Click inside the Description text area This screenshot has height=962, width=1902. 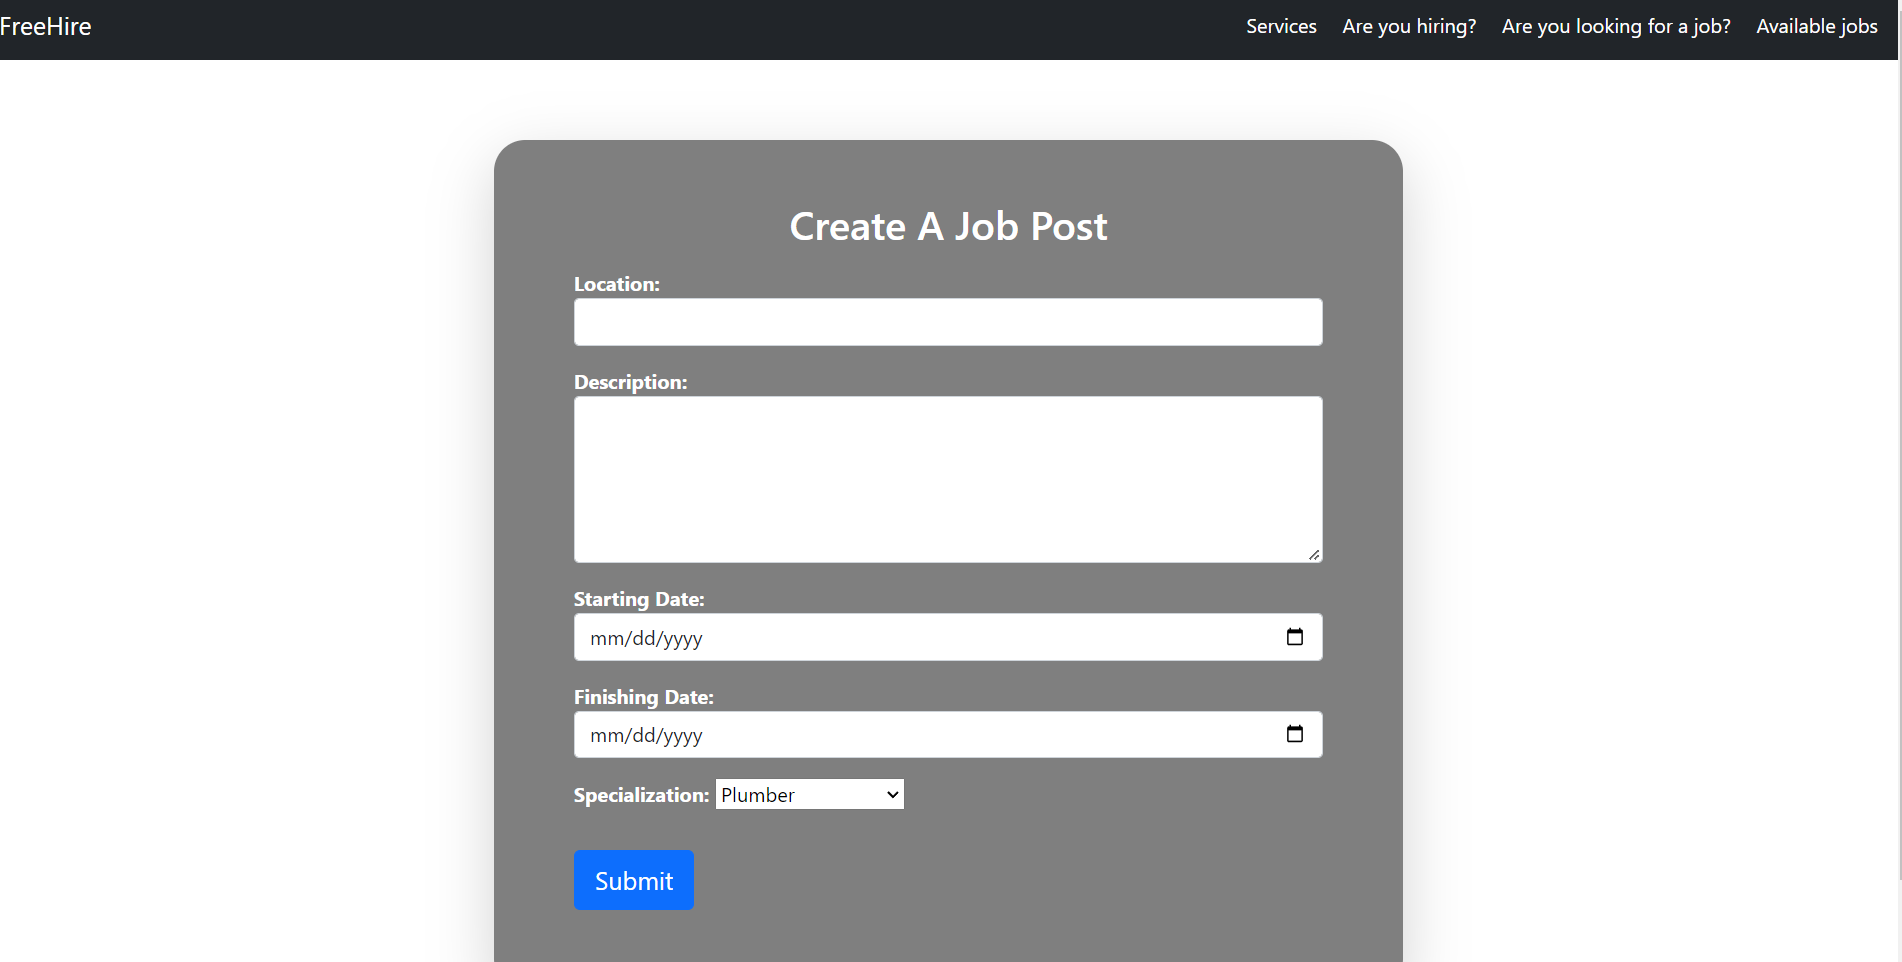point(948,479)
